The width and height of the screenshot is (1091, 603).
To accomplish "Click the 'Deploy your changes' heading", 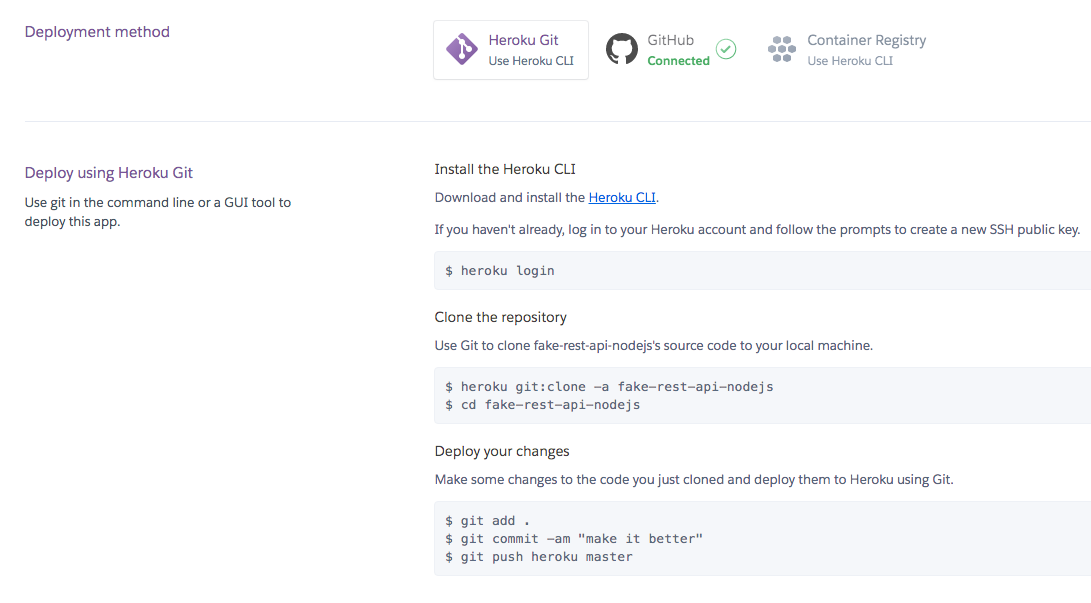I will pyautogui.click(x=502, y=451).
